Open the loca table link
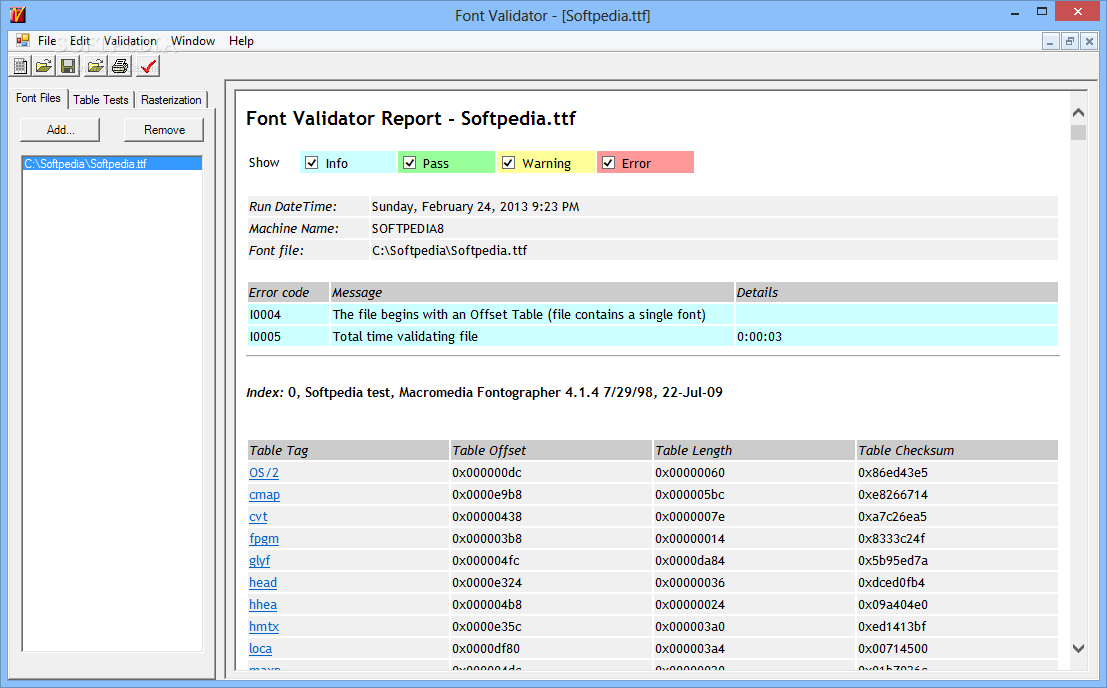Viewport: 1107px width, 688px height. 261,648
